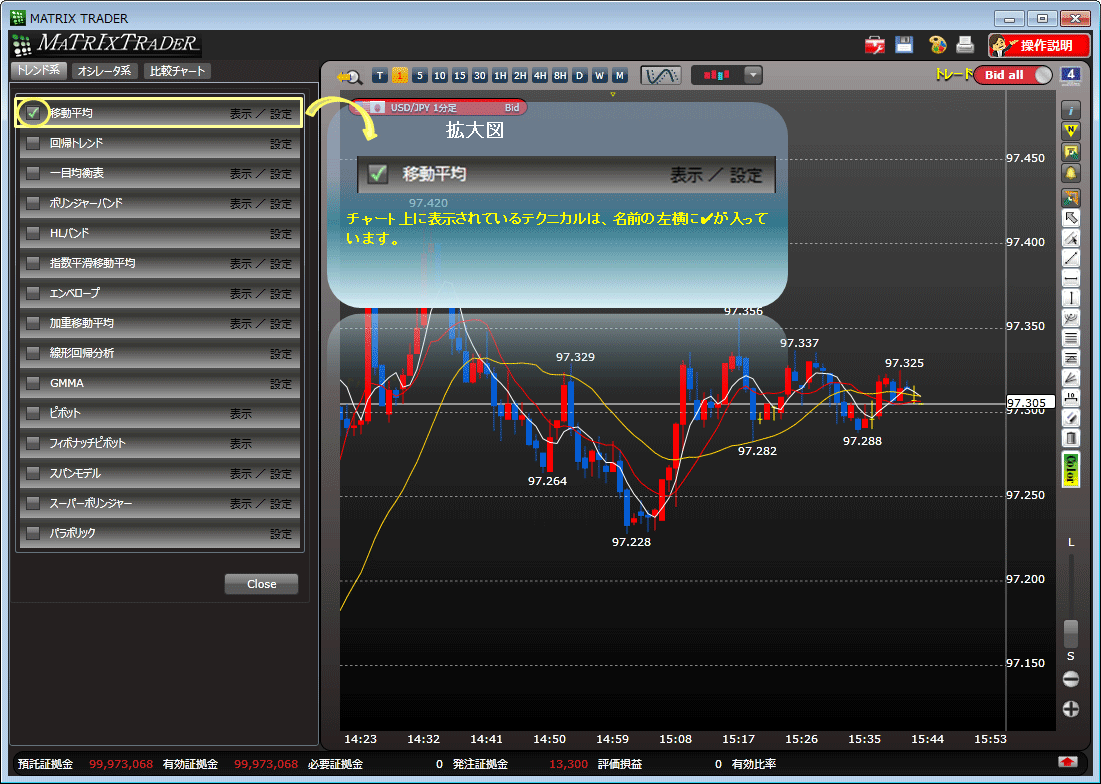Open the color palette icon

click(x=937, y=45)
